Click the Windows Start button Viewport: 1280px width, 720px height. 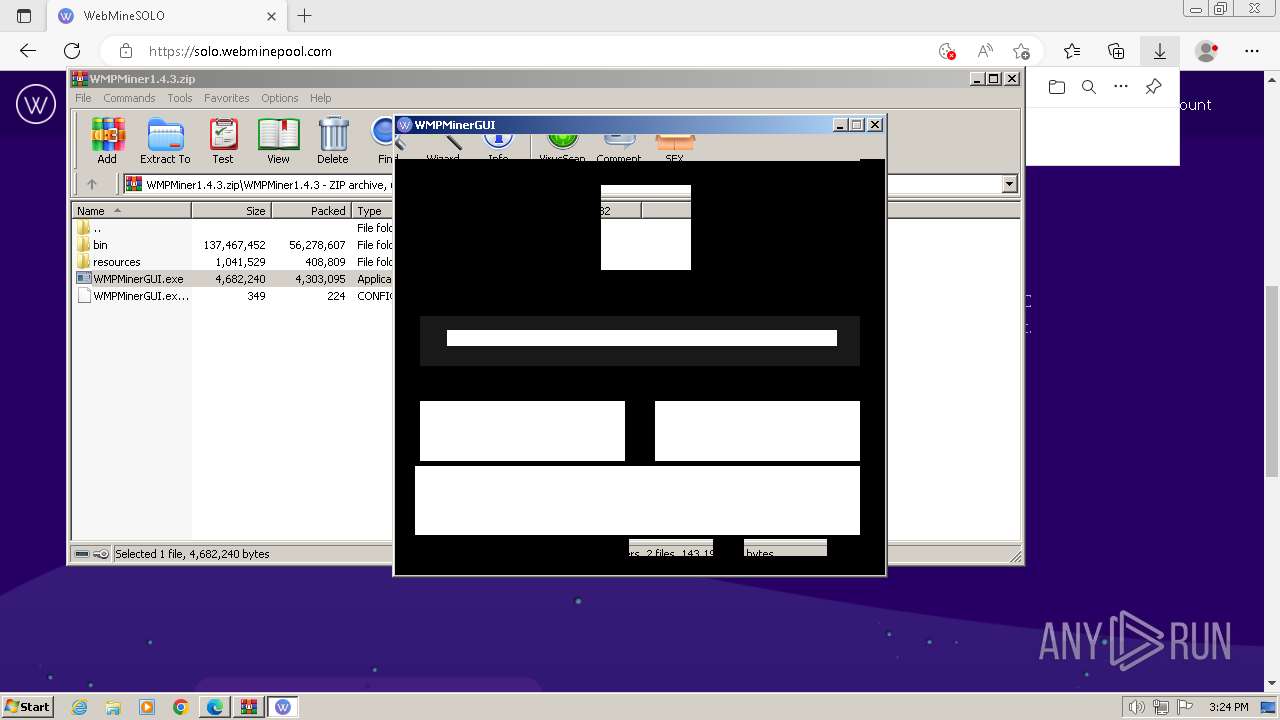[27, 706]
